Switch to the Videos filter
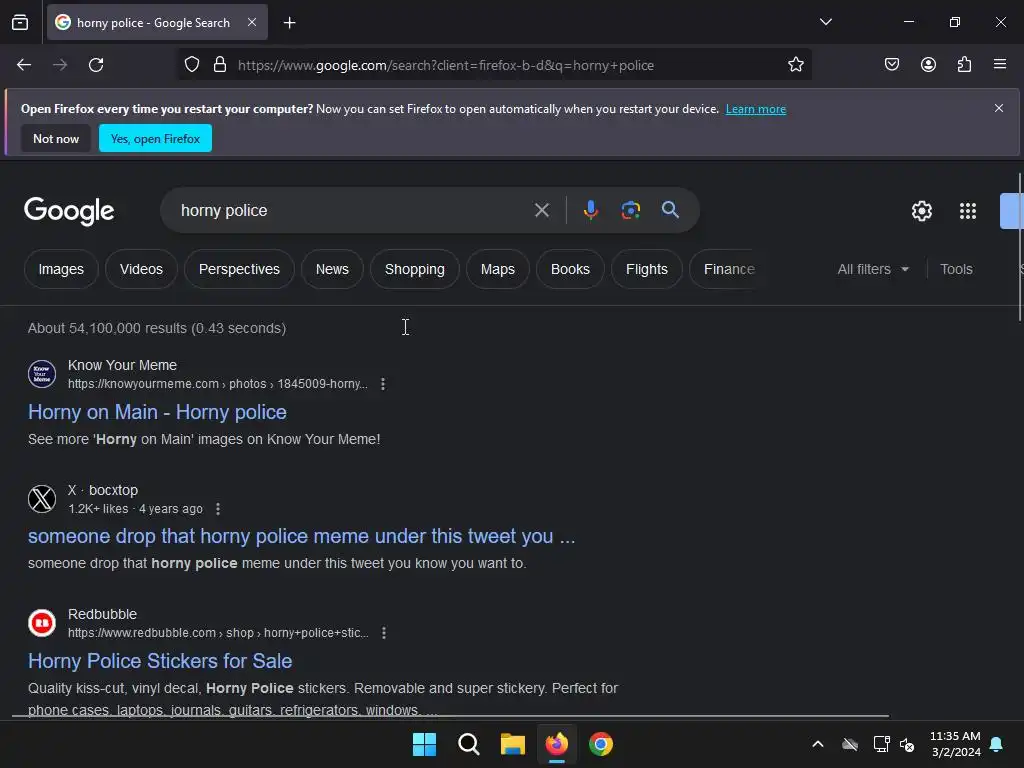Screen dimensions: 1024x768 click(x=141, y=269)
